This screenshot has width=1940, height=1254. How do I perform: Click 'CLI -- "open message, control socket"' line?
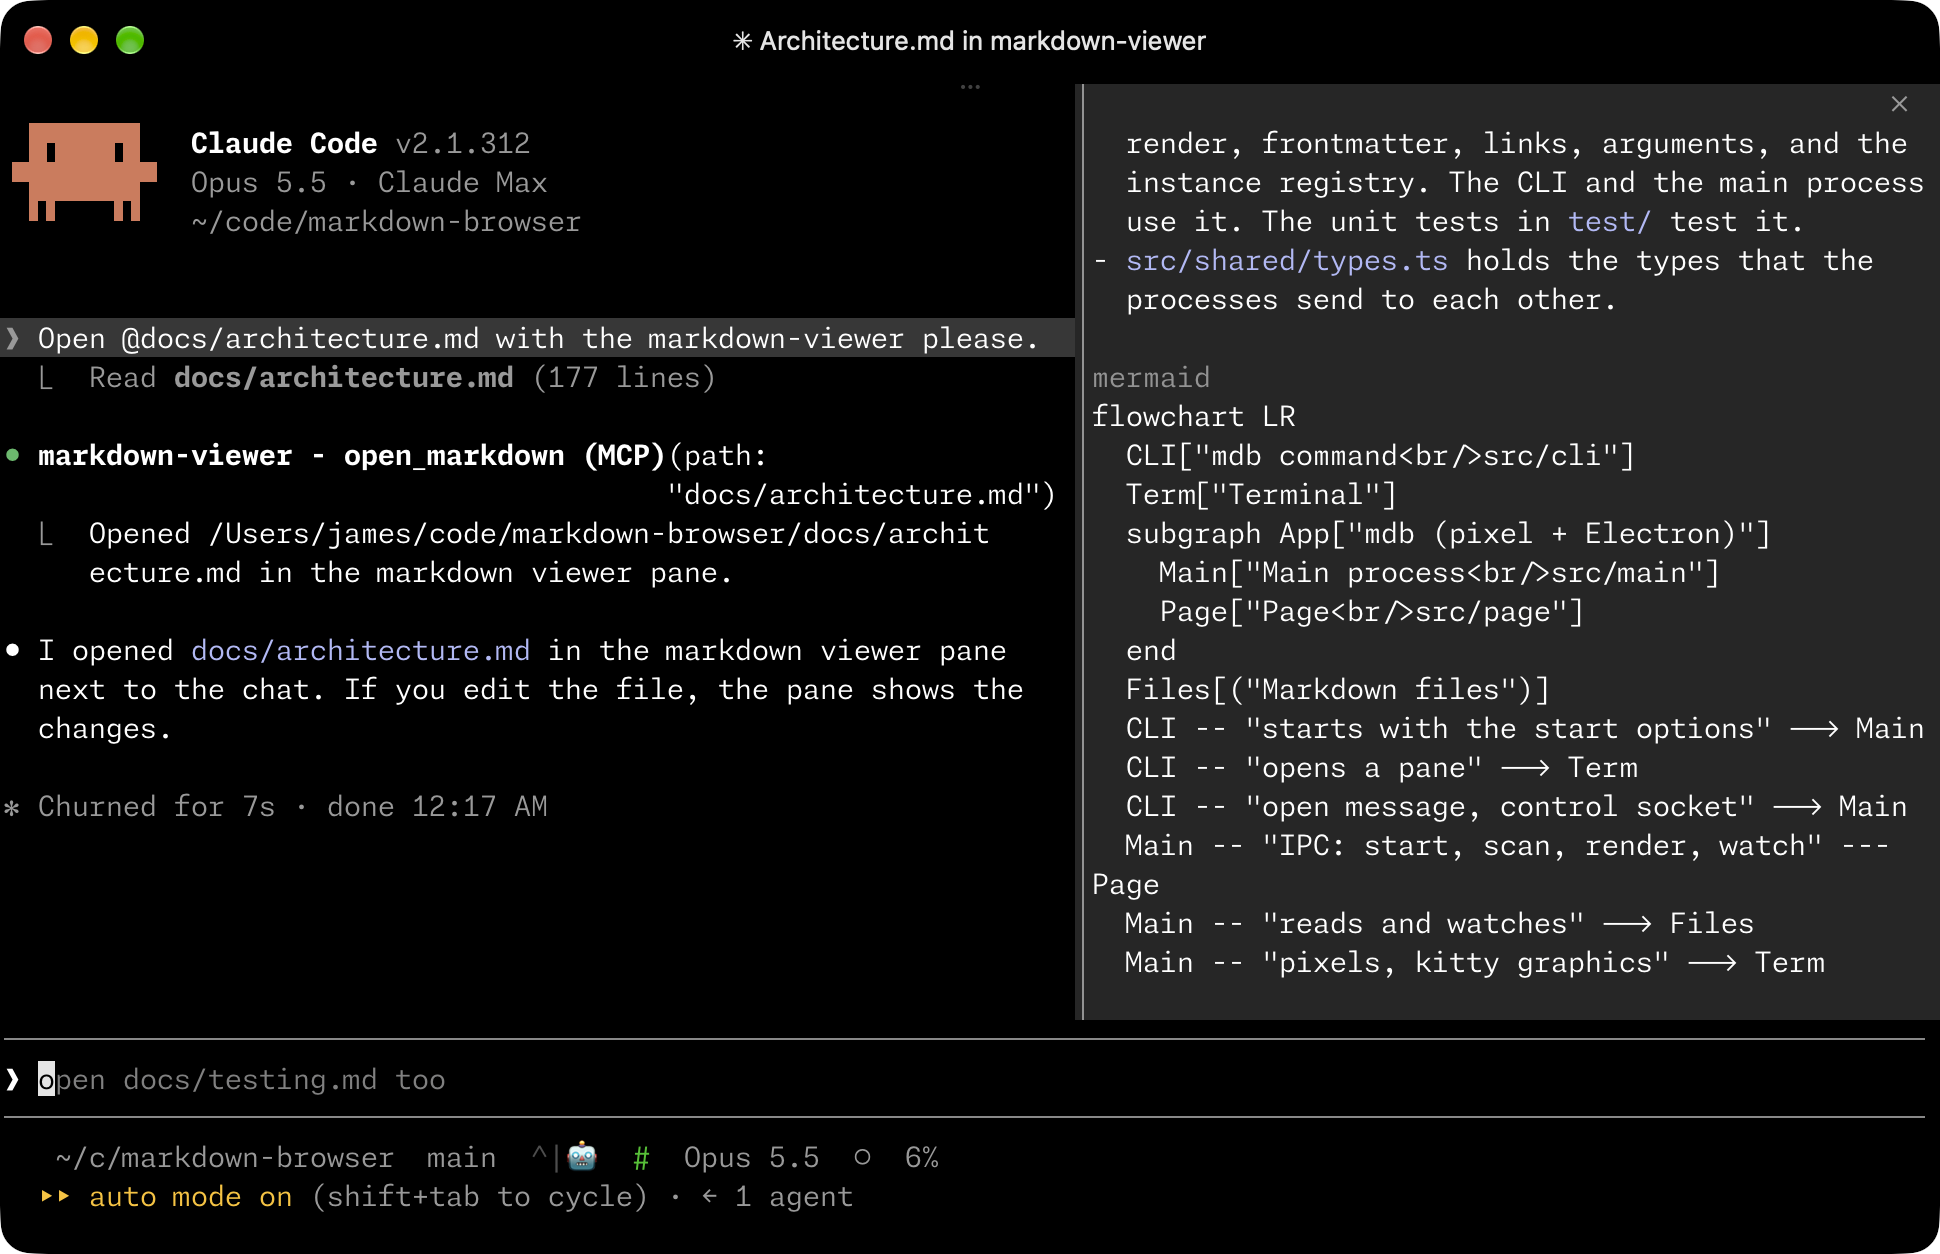[1516, 806]
